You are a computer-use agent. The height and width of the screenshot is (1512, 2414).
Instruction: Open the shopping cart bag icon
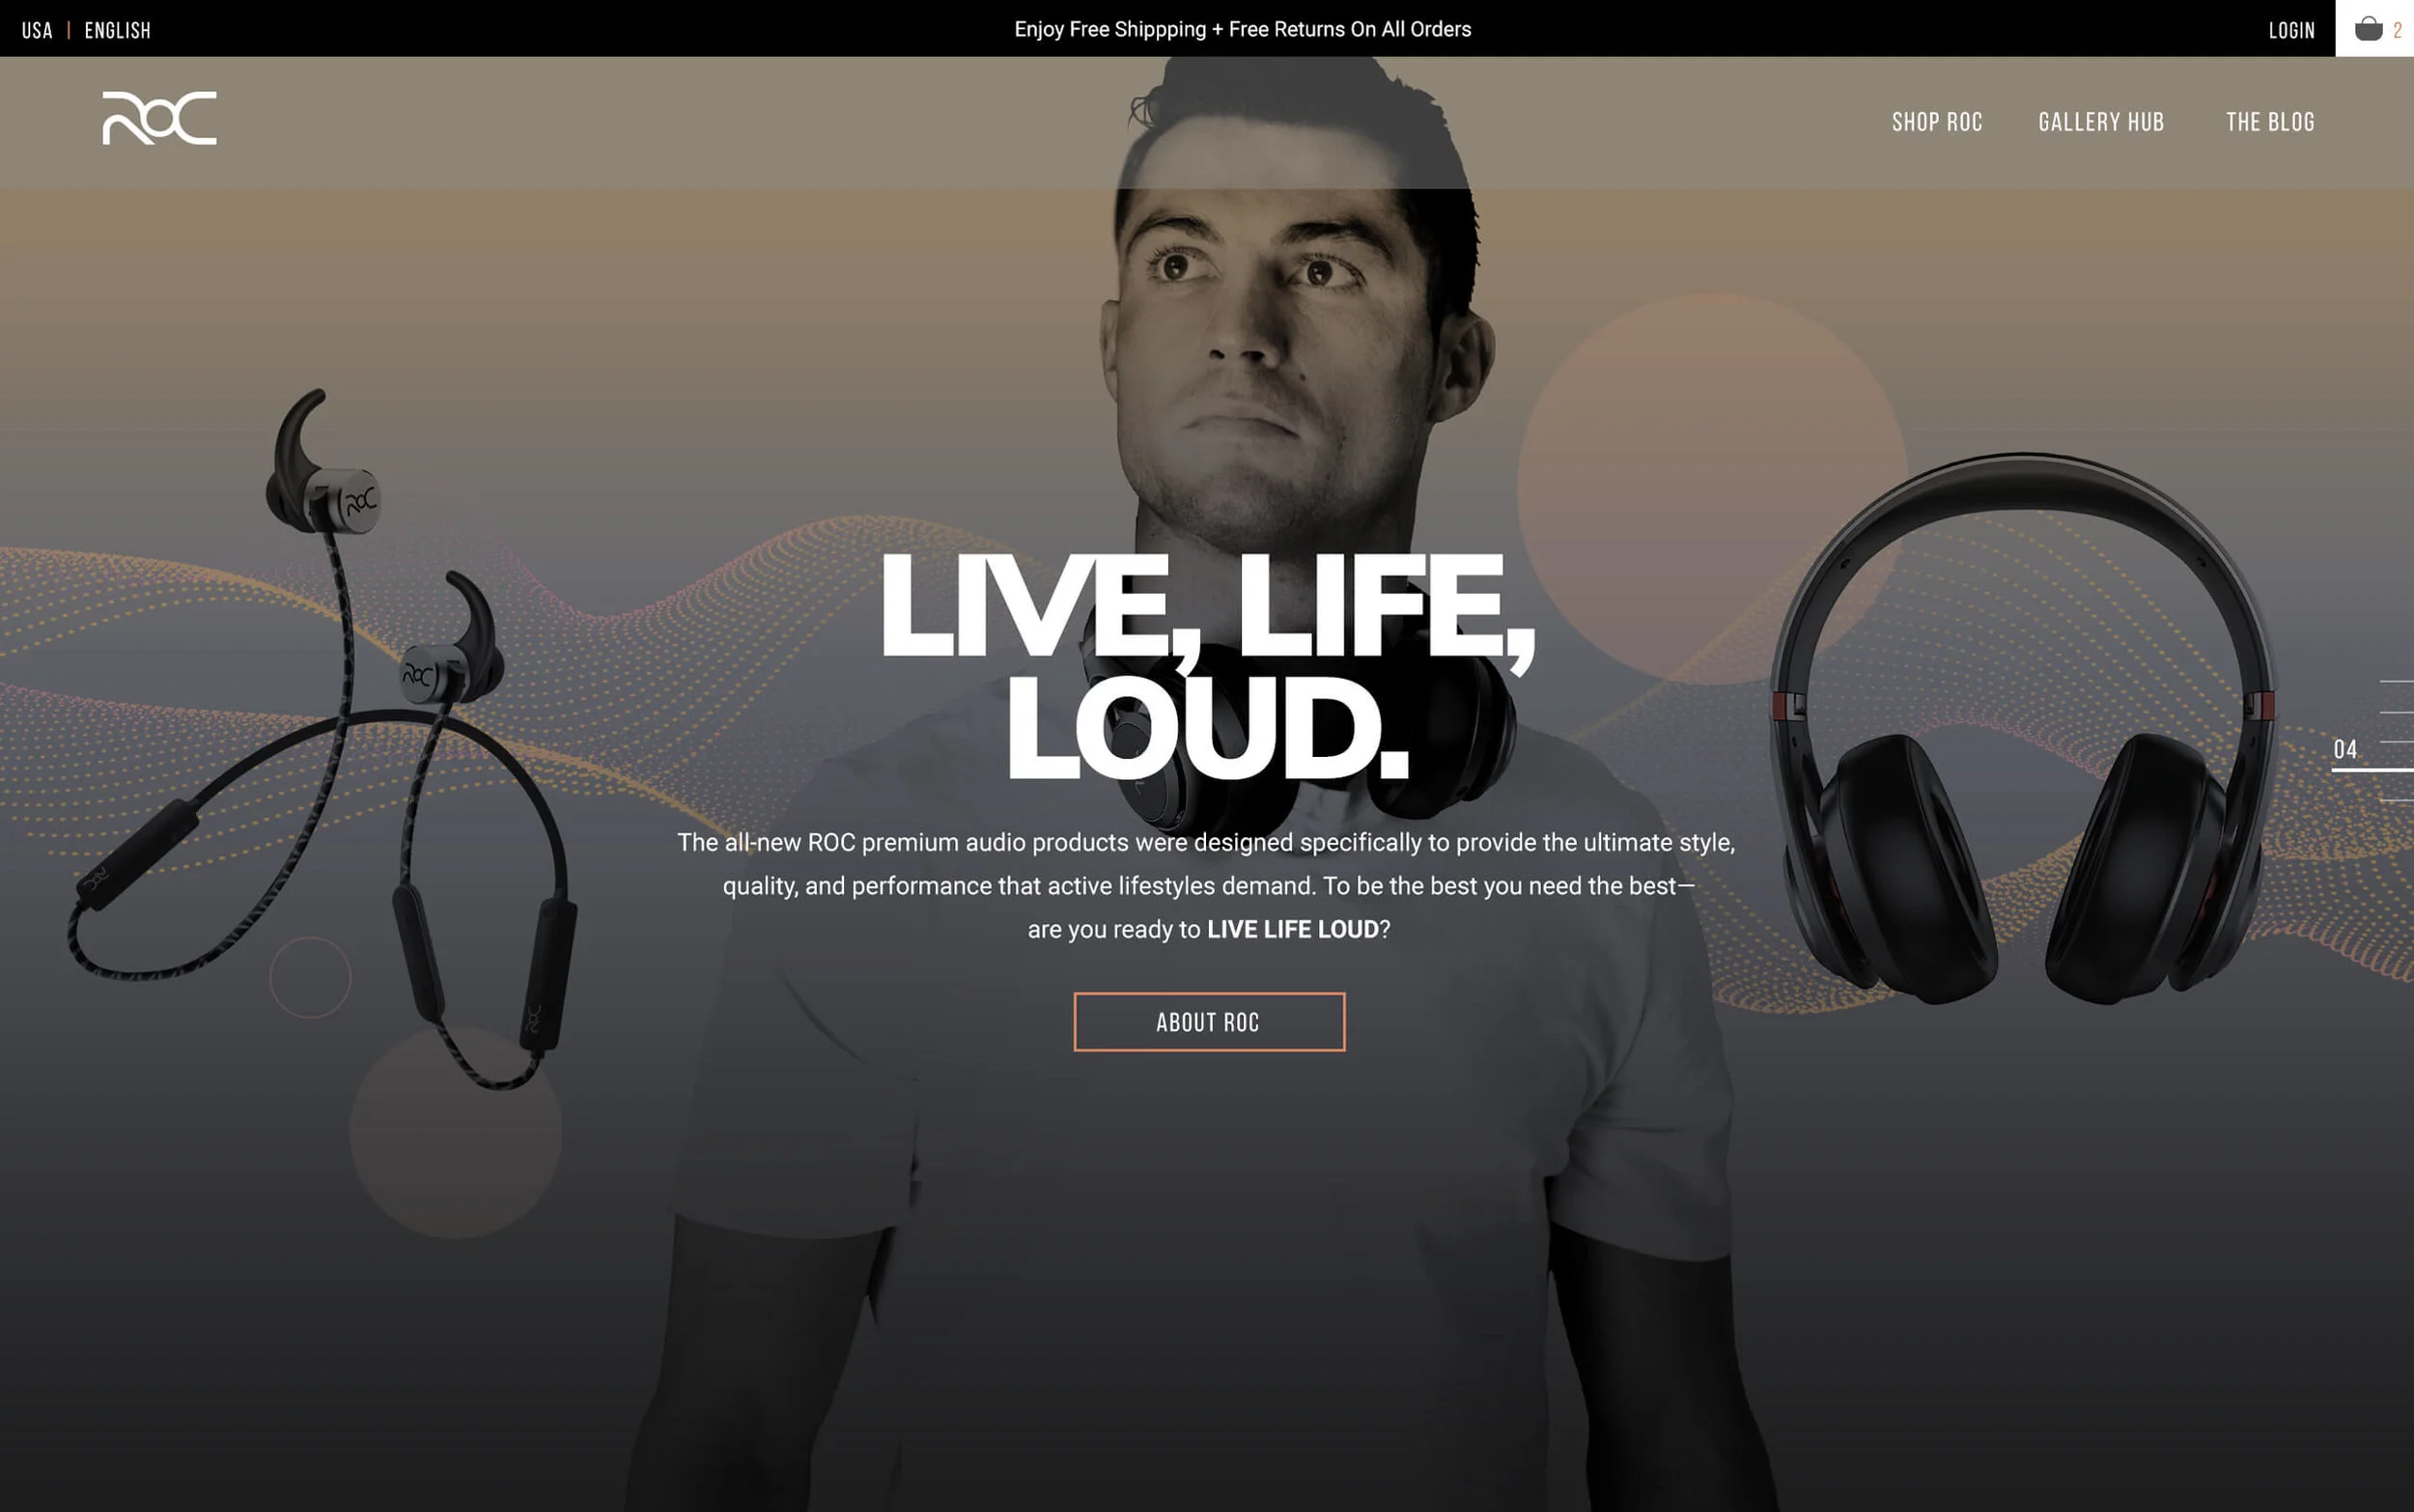(x=2367, y=29)
